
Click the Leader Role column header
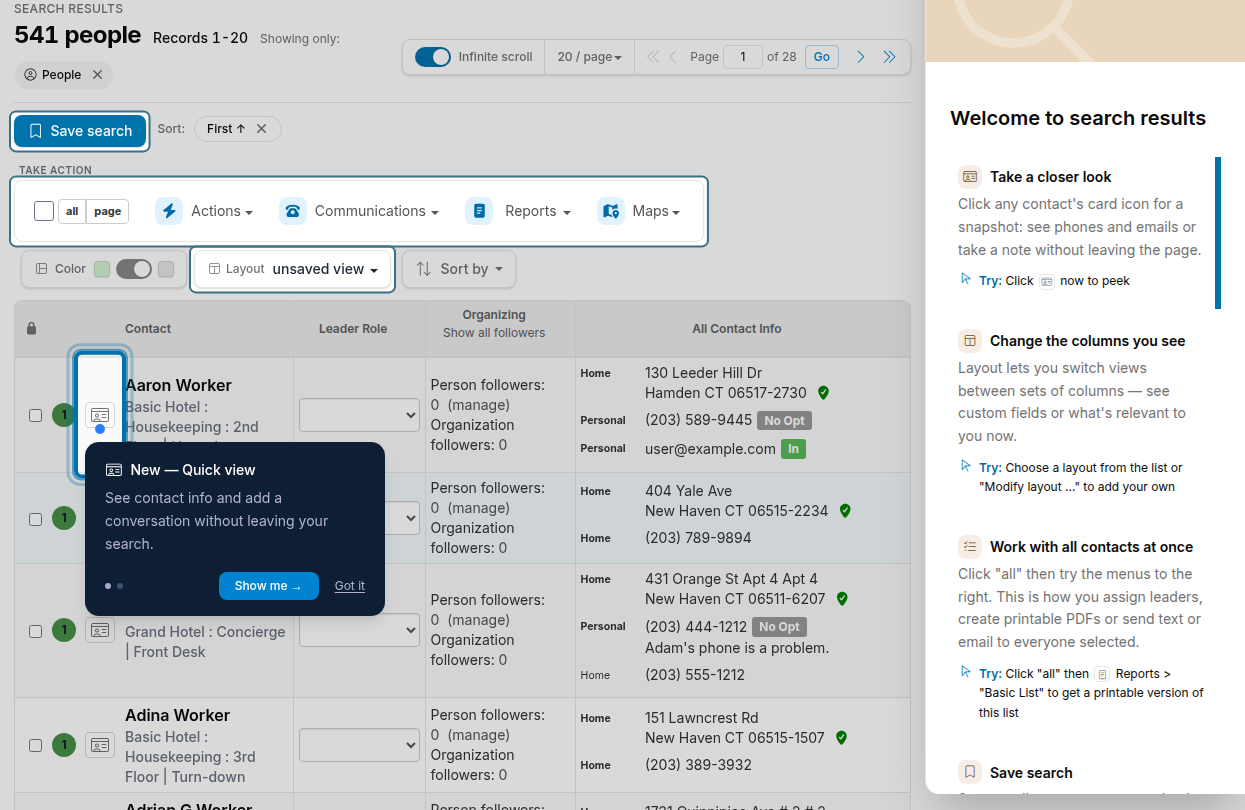click(x=353, y=329)
